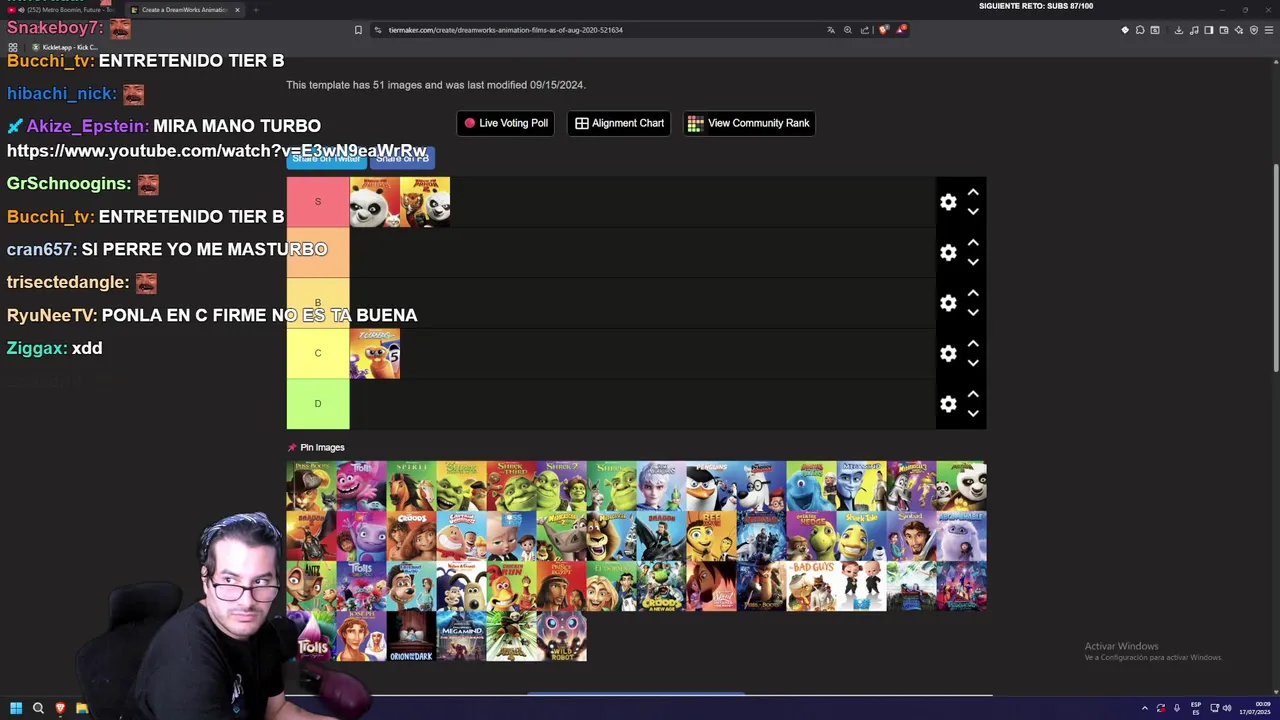Open Brave Rewards triangle icon
The width and height of the screenshot is (1280, 720).
pos(901,30)
